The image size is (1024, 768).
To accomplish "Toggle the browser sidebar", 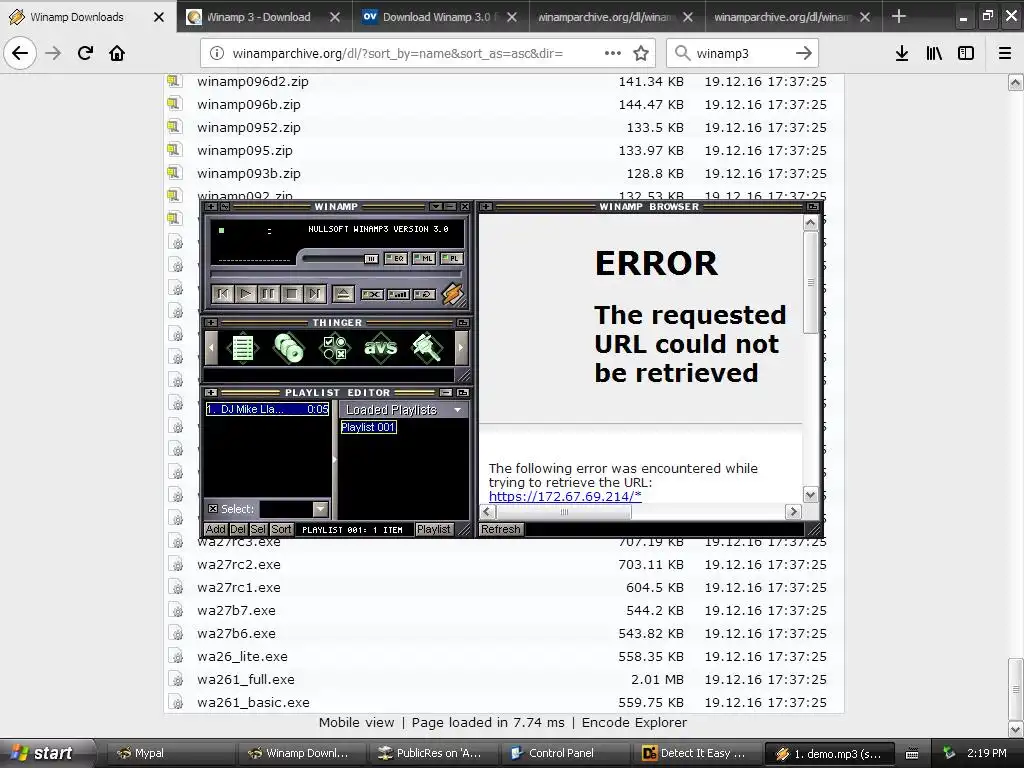I will tap(966, 53).
